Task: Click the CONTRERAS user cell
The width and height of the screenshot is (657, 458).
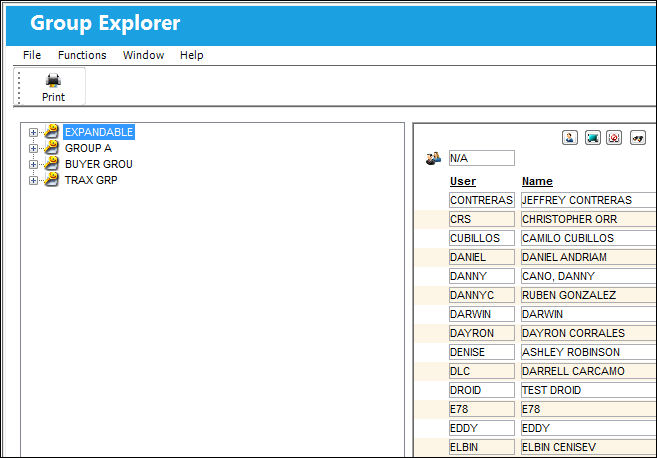Action: [482, 200]
